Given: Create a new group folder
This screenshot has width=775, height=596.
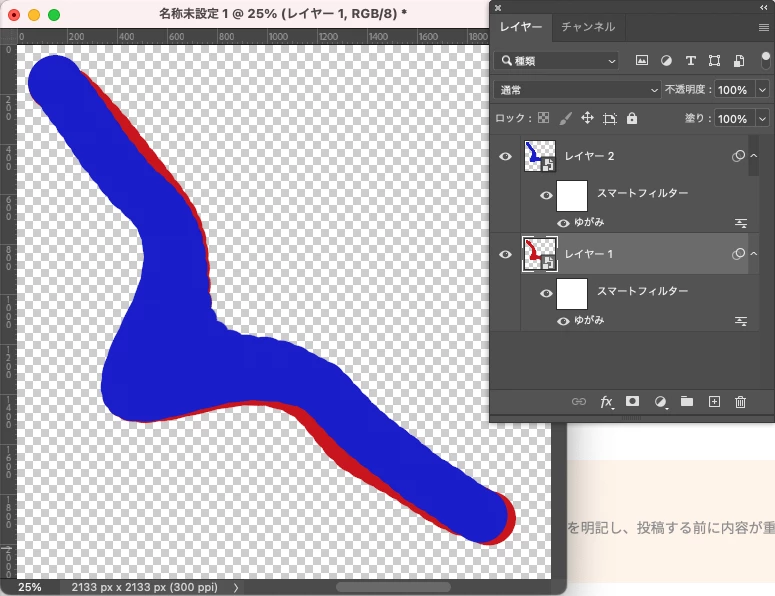Looking at the screenshot, I should (687, 401).
